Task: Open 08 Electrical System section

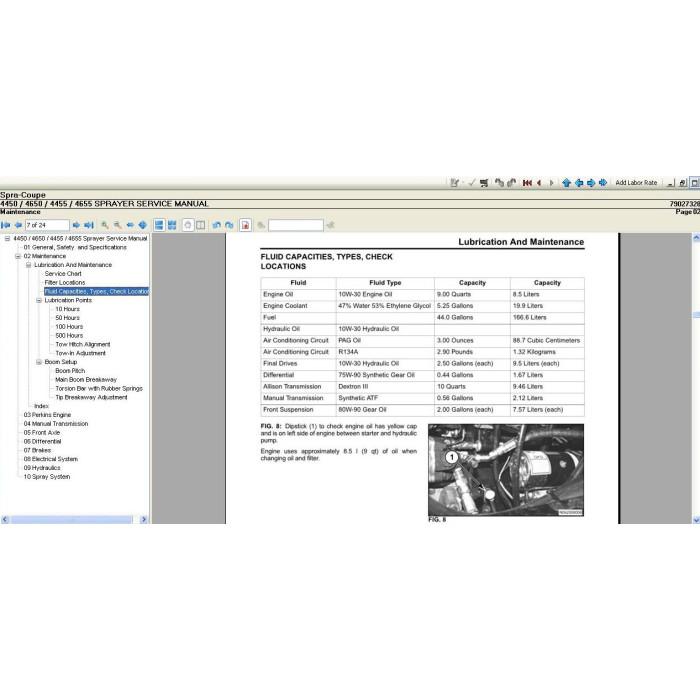Action: 50,459
